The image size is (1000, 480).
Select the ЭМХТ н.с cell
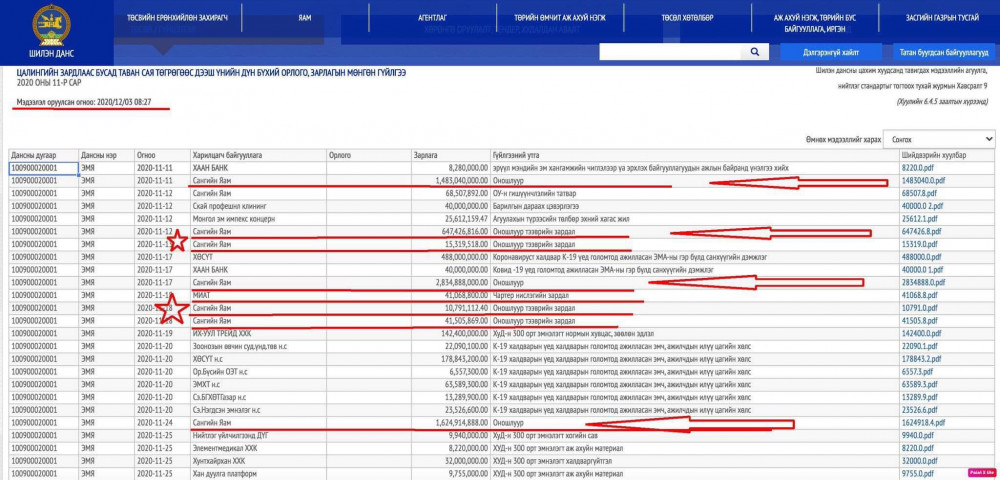pos(258,384)
